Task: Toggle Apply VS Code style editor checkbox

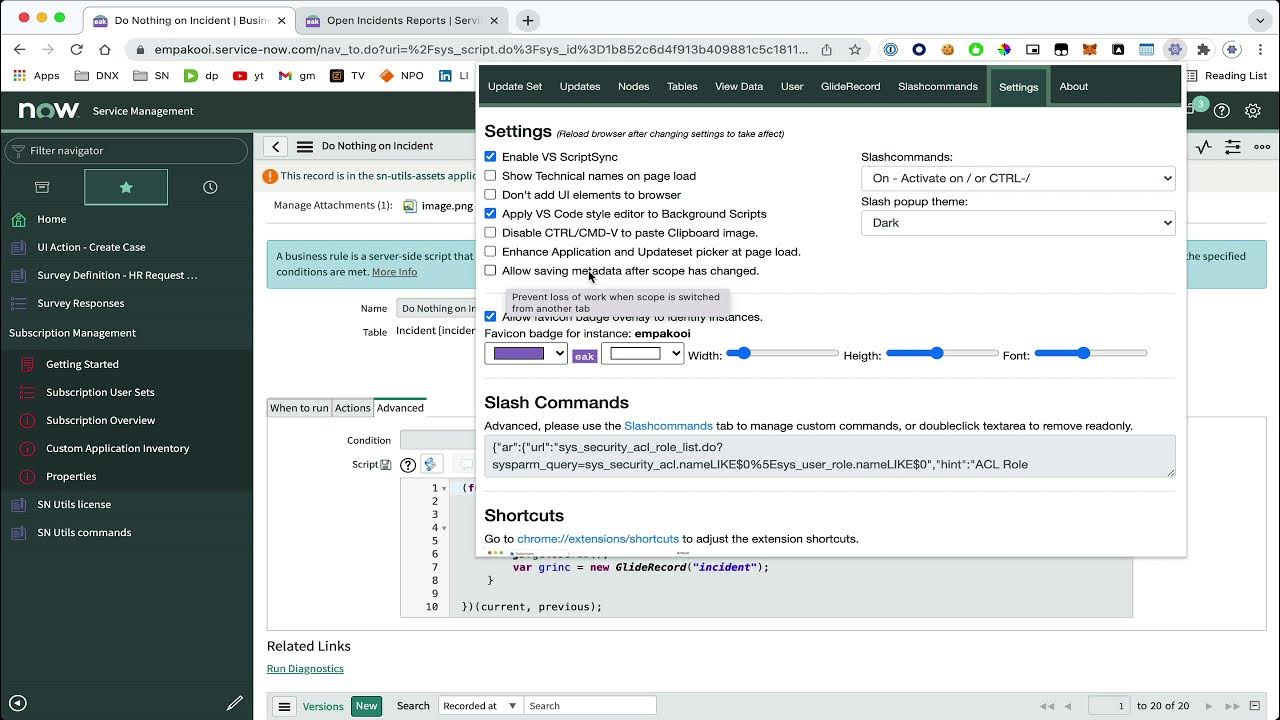Action: point(490,214)
